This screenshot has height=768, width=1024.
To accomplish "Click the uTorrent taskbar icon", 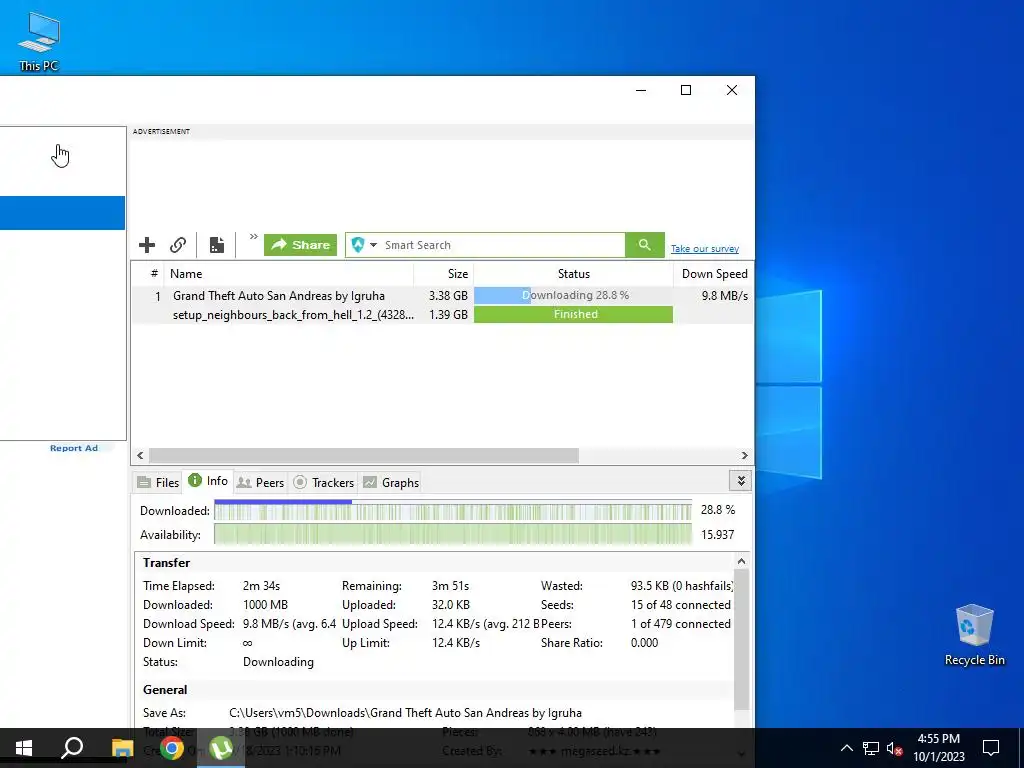I will pos(221,748).
